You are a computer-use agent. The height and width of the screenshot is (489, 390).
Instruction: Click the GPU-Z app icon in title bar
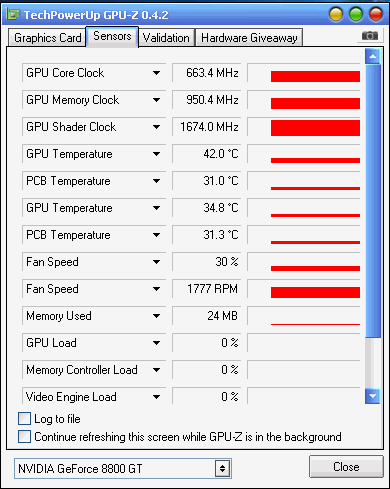13,14
